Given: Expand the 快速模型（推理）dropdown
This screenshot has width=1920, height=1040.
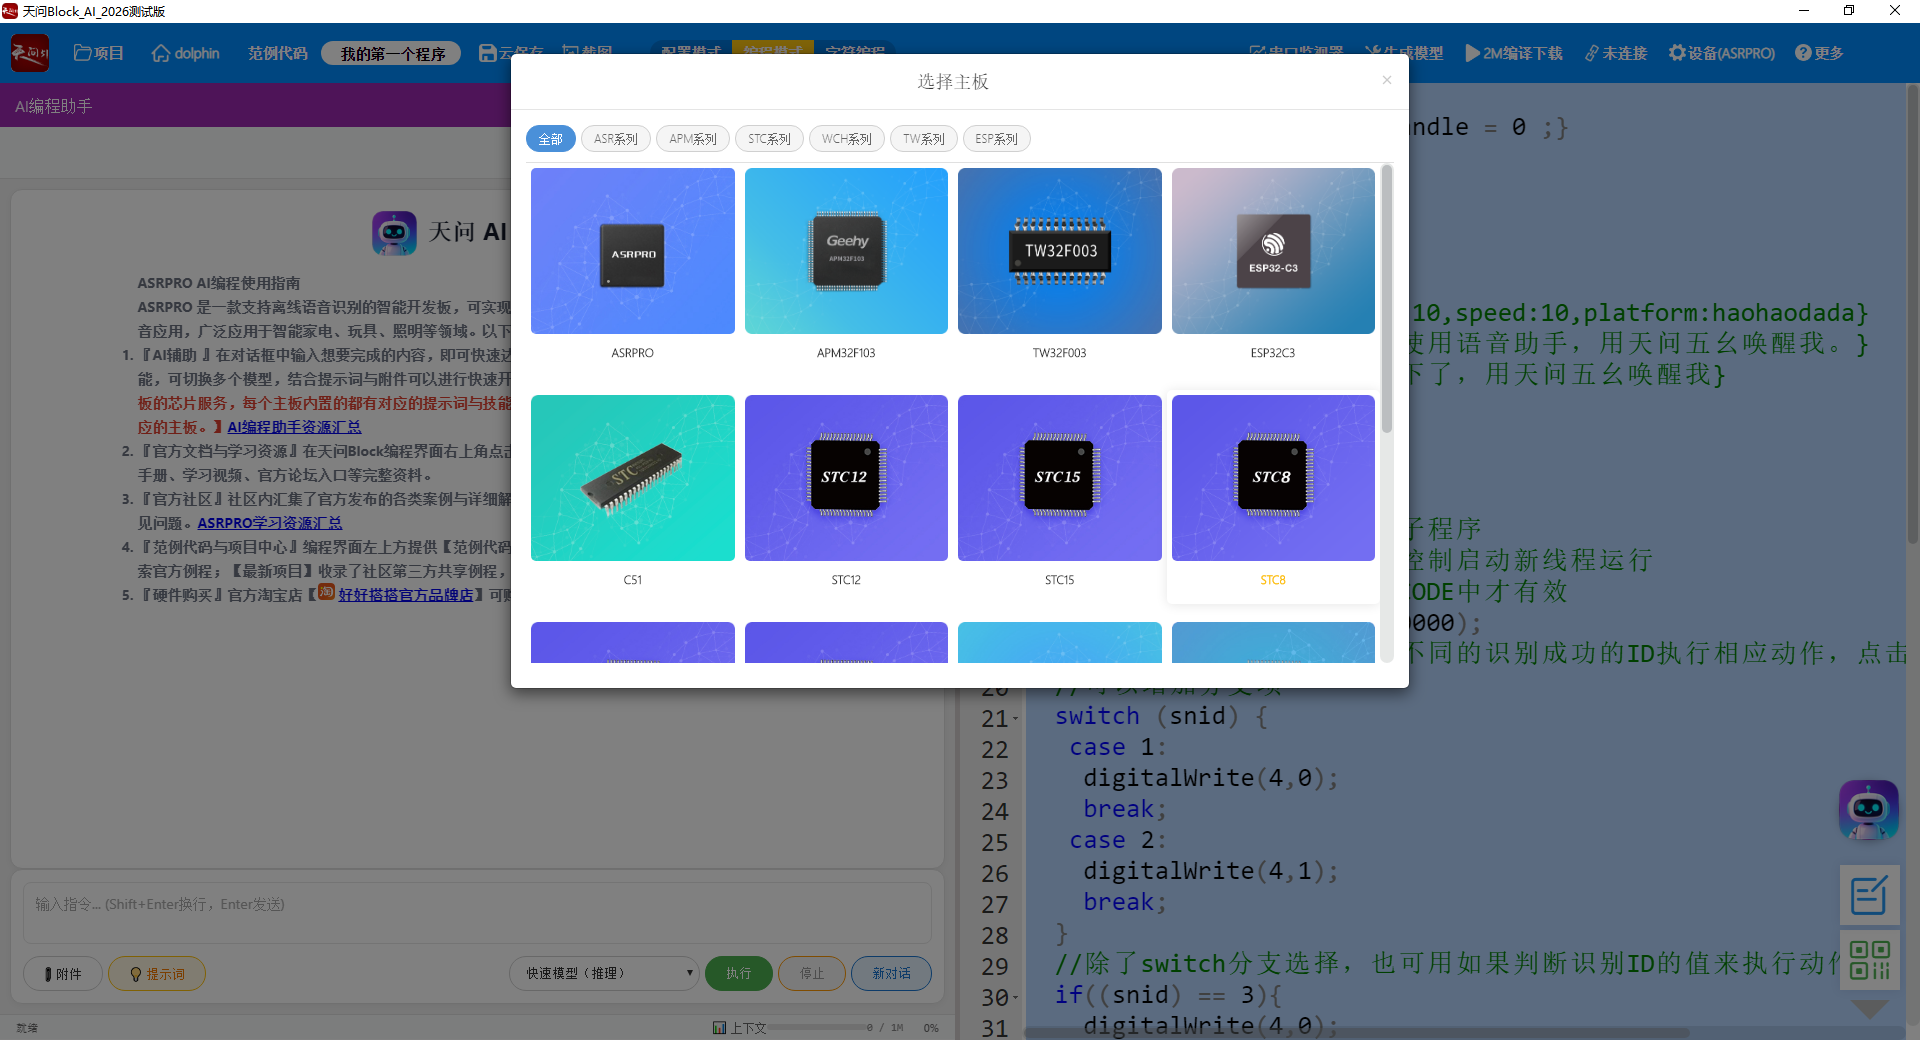Looking at the screenshot, I should click(x=604, y=973).
